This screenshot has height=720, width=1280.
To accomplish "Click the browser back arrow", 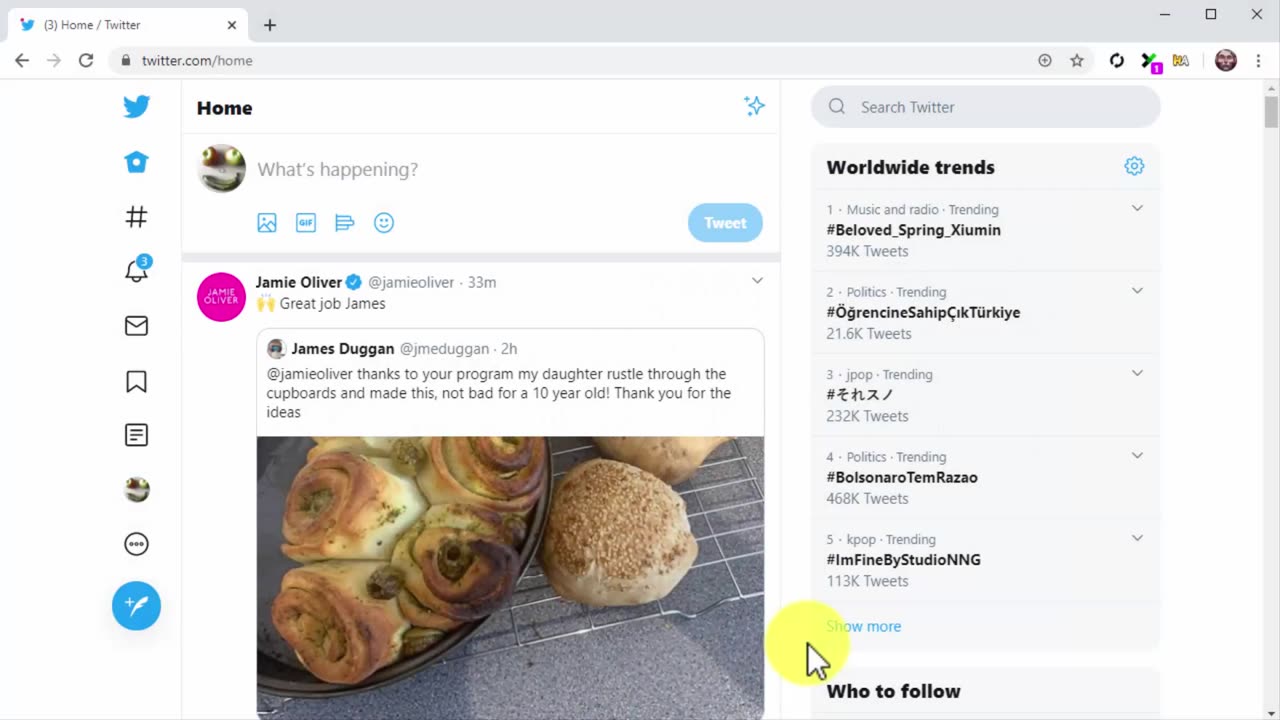I will point(22,60).
